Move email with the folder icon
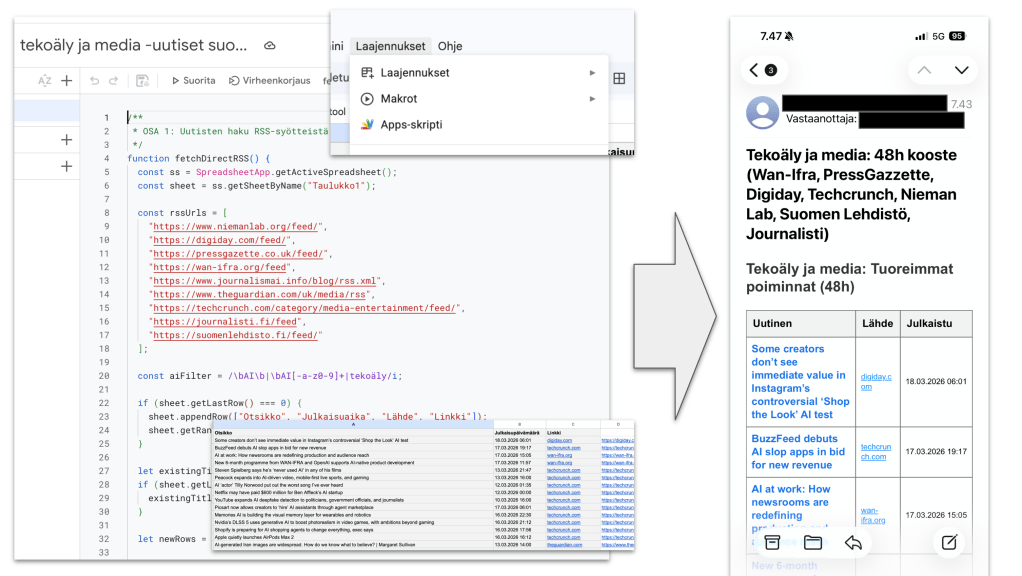Image resolution: width=1022 pixels, height=576 pixels. pyautogui.click(x=812, y=542)
